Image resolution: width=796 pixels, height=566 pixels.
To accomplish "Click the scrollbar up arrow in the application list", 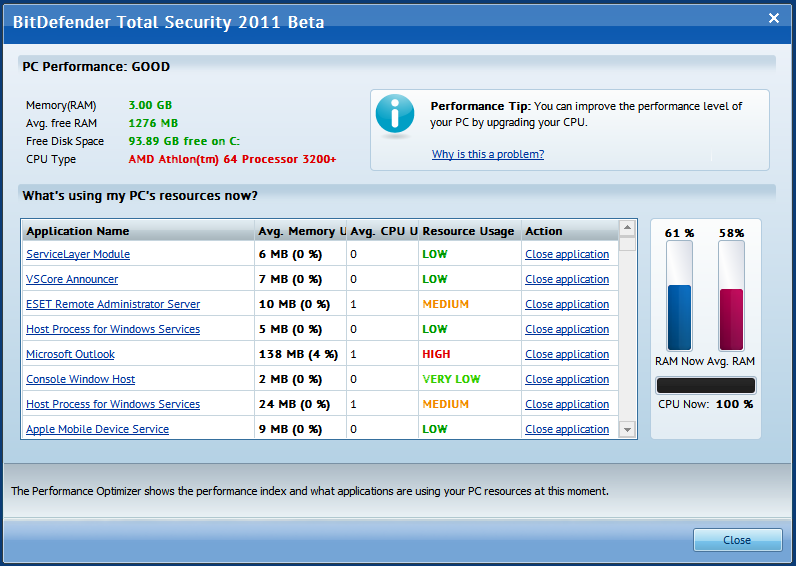I will [x=627, y=228].
